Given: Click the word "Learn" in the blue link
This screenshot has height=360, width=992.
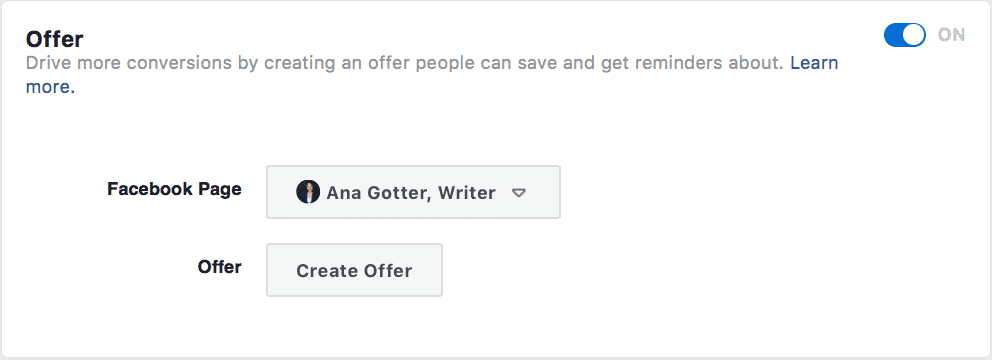Looking at the screenshot, I should coord(814,63).
